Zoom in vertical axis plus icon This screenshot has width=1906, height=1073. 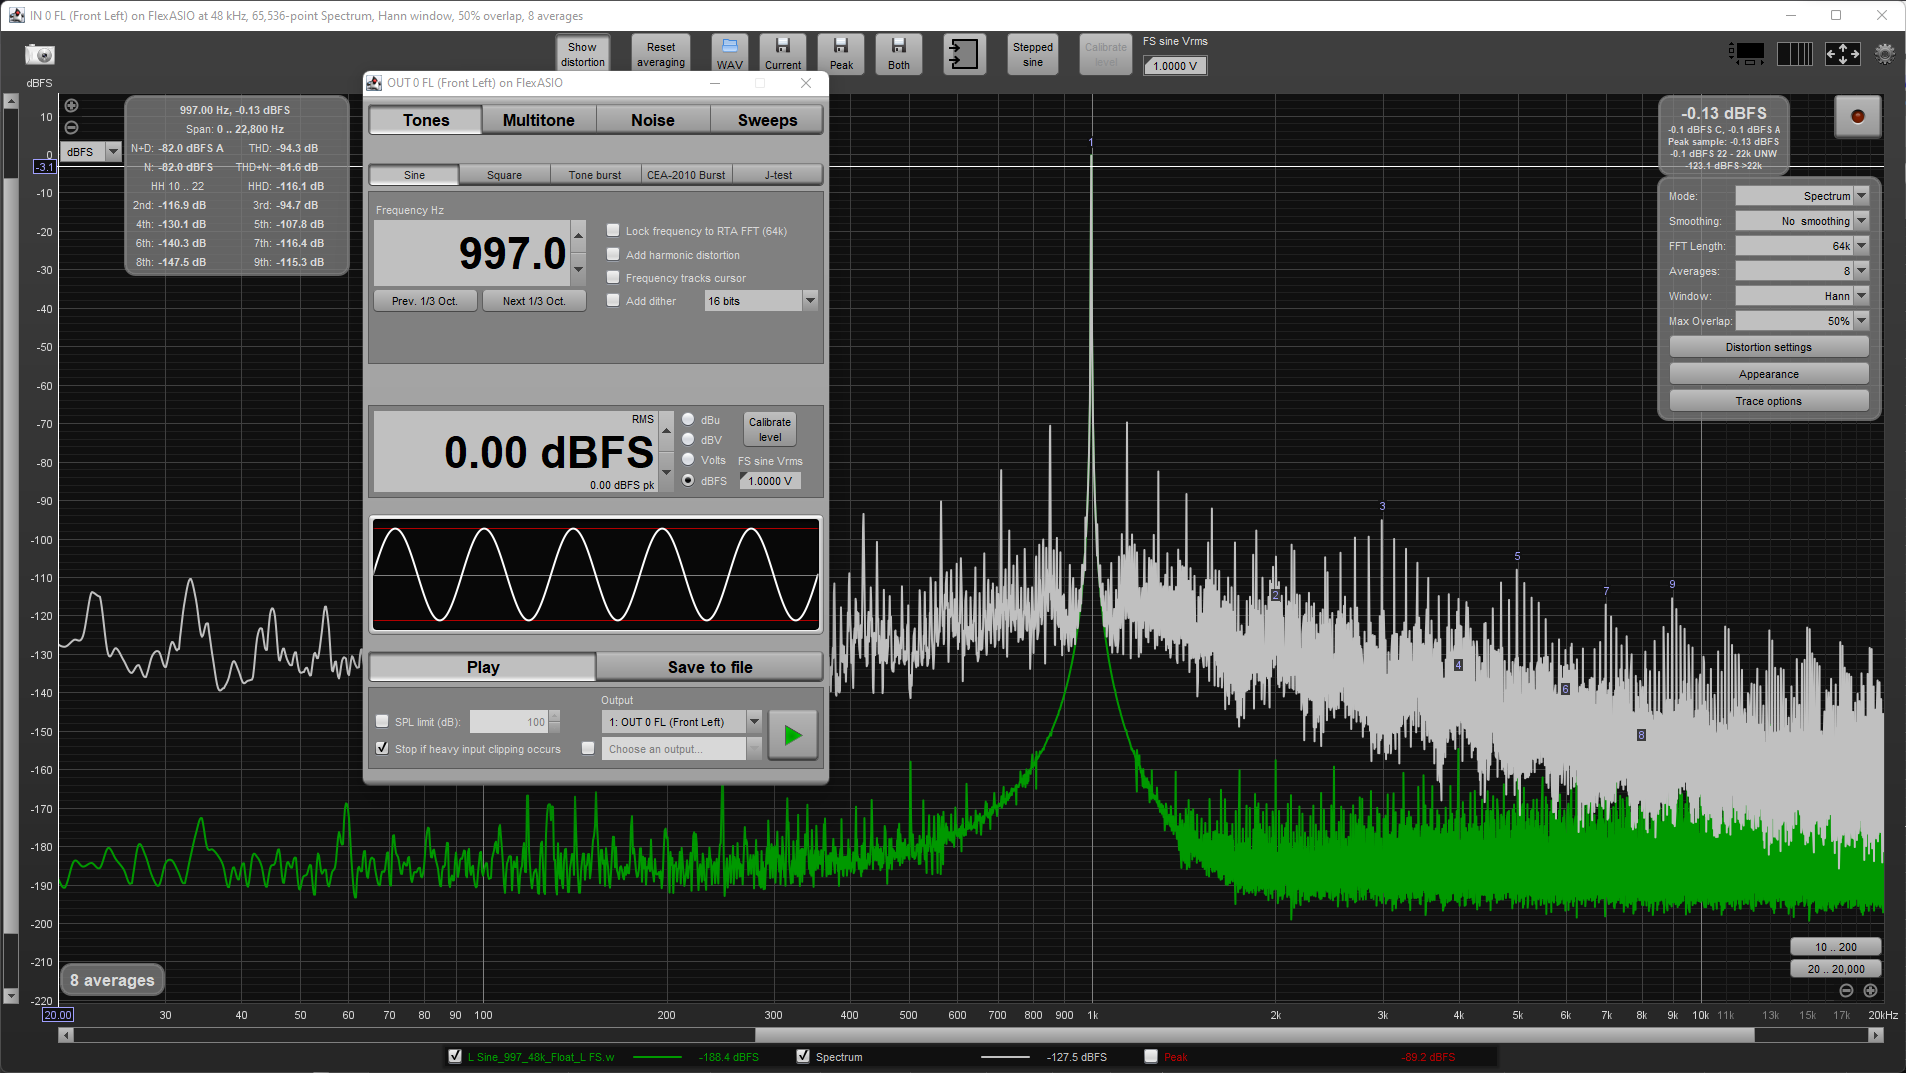71,106
